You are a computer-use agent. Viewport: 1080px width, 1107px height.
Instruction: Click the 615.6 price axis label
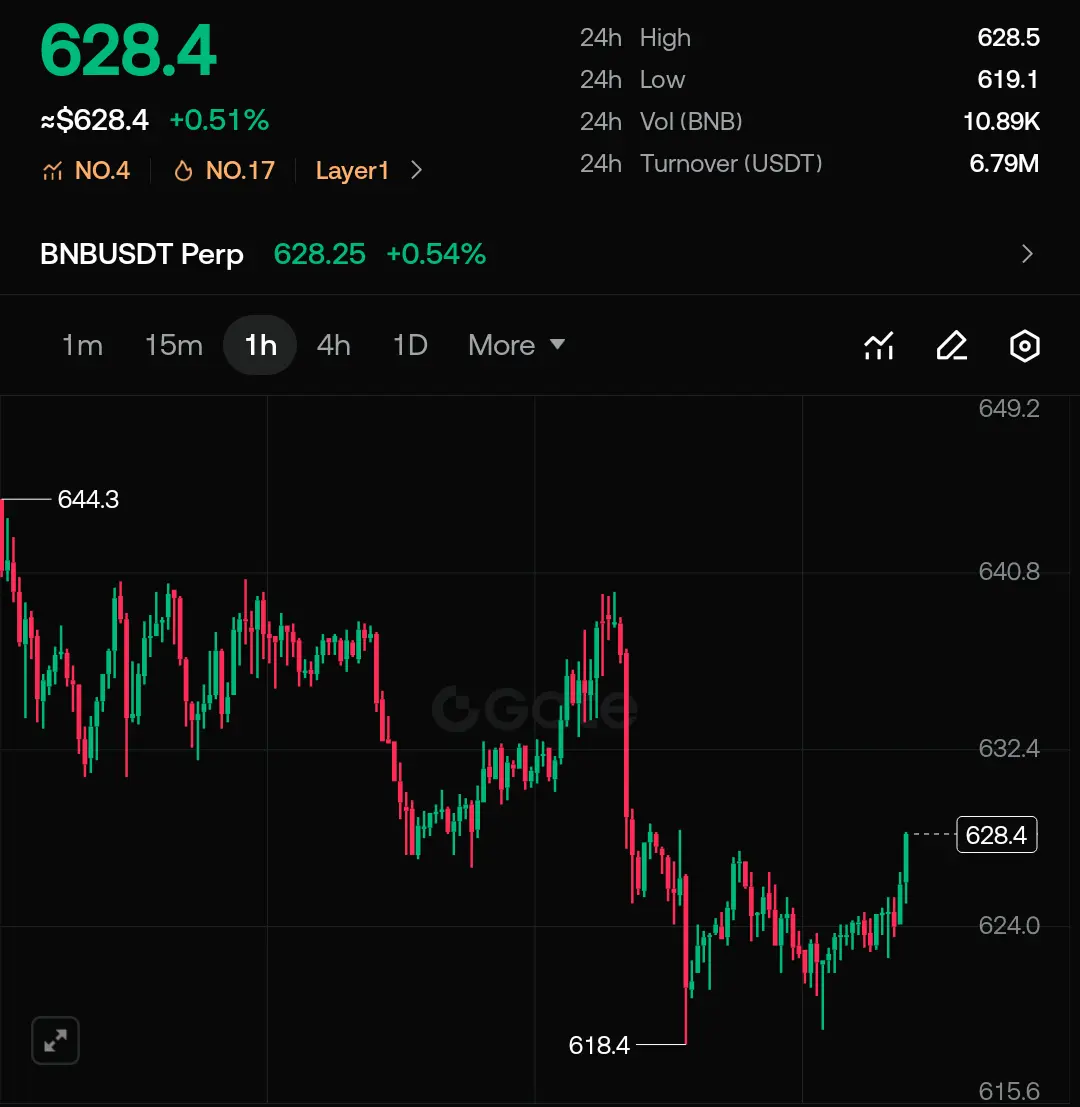1009,1091
